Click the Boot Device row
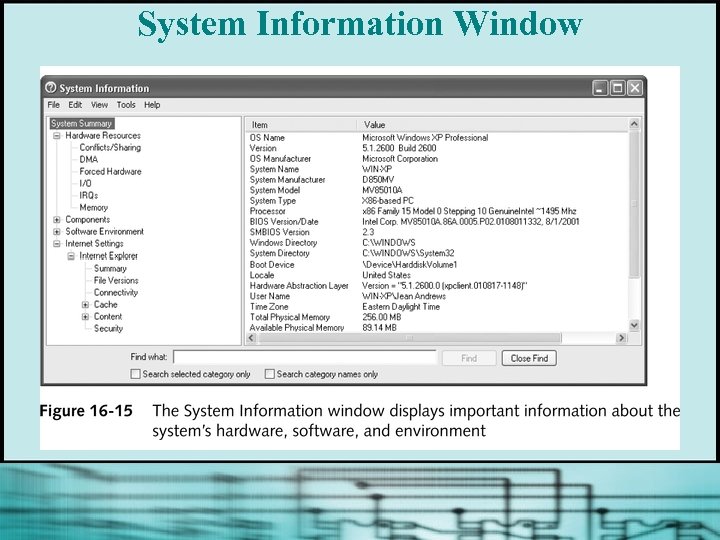Image resolution: width=720 pixels, height=540 pixels. pyautogui.click(x=437, y=265)
